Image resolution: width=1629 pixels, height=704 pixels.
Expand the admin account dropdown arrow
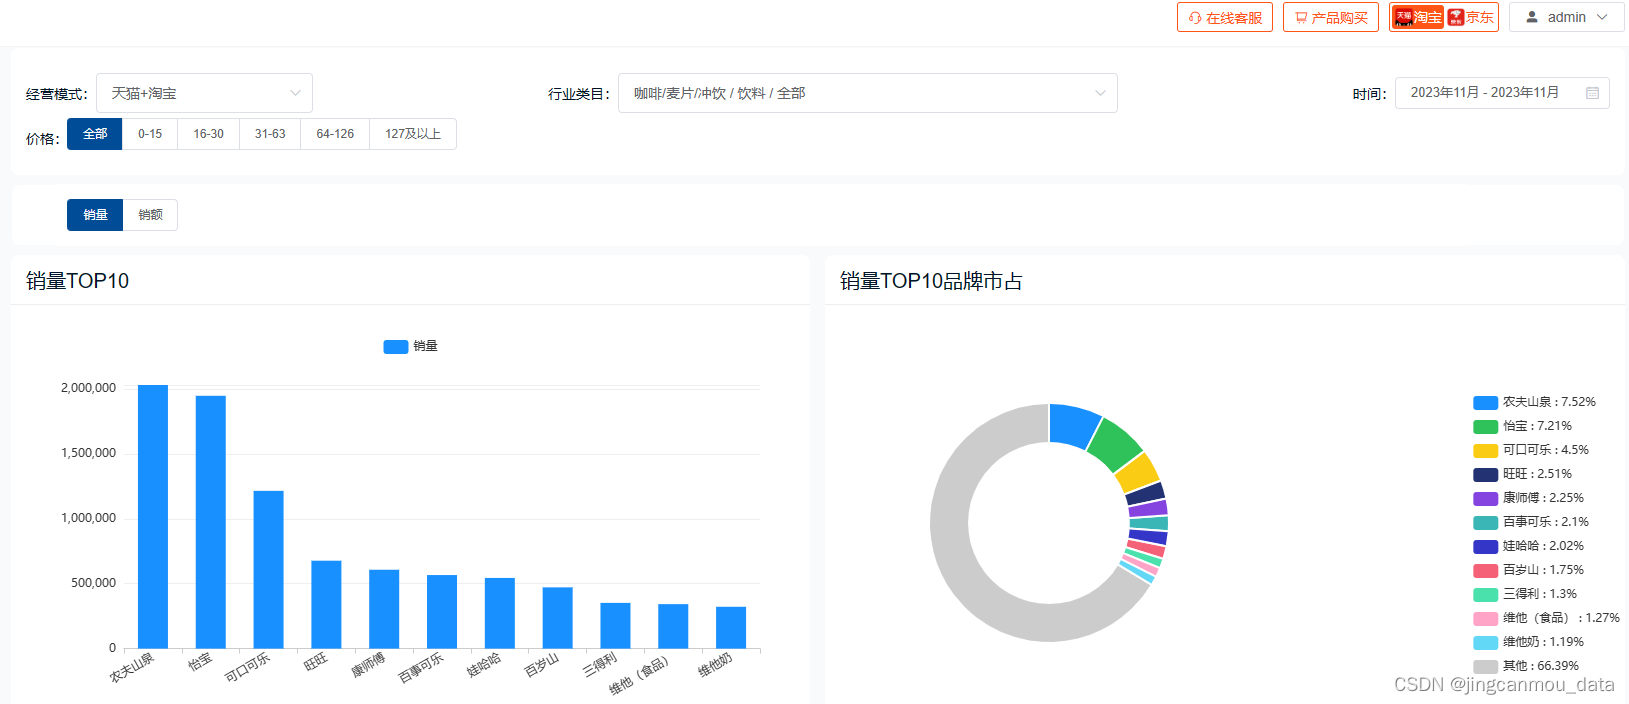coord(1602,17)
